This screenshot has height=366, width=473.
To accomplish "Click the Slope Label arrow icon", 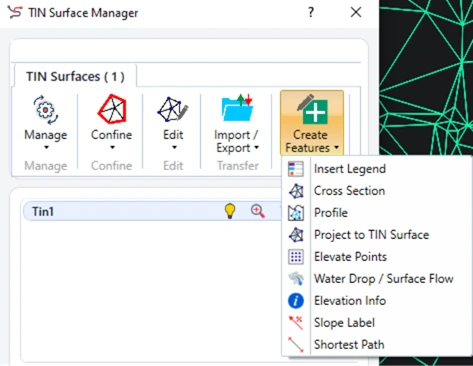I will 296,323.
